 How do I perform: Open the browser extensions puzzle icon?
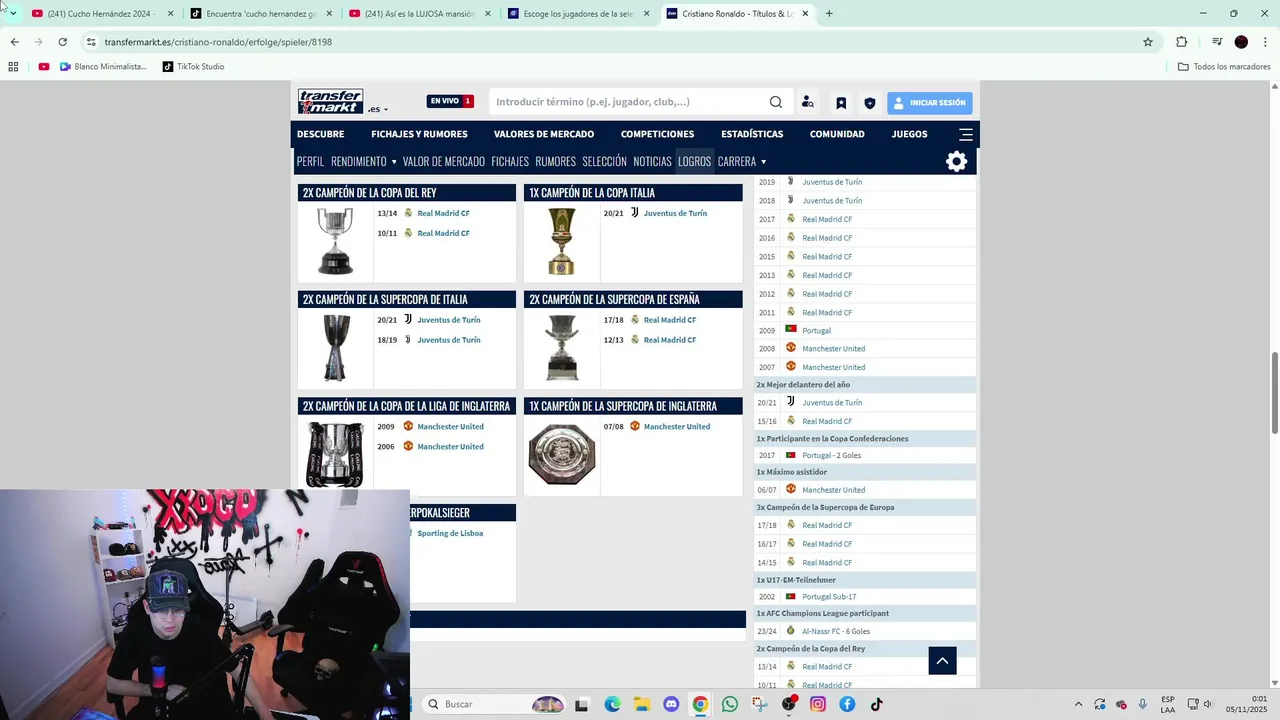pyautogui.click(x=1182, y=42)
